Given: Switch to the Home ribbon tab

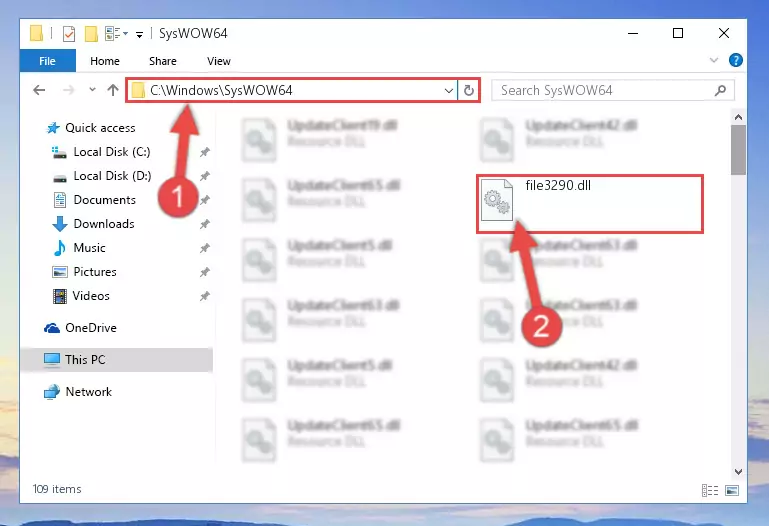Looking at the screenshot, I should coord(104,61).
